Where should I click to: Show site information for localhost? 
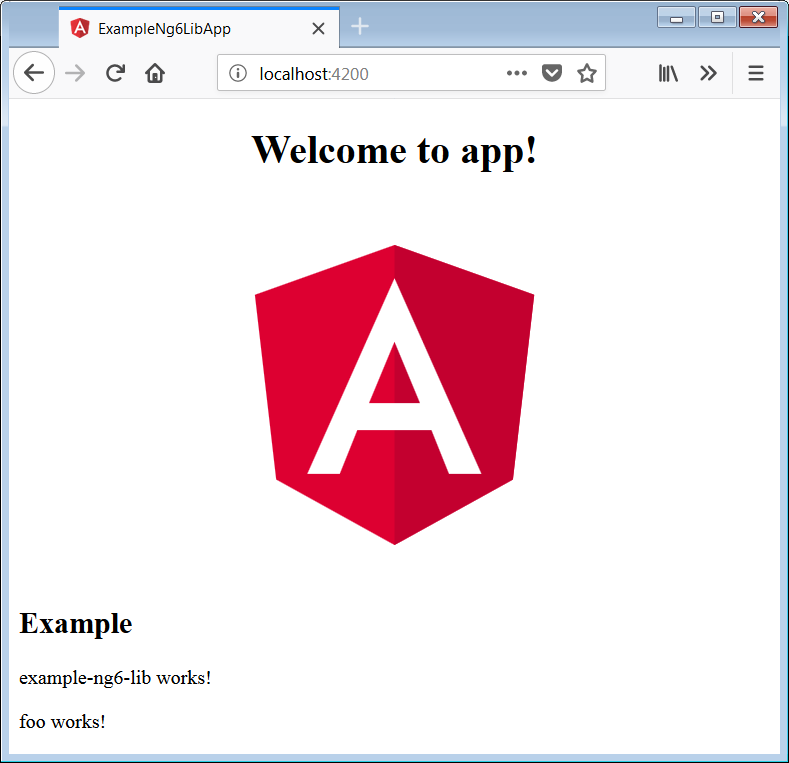238,73
